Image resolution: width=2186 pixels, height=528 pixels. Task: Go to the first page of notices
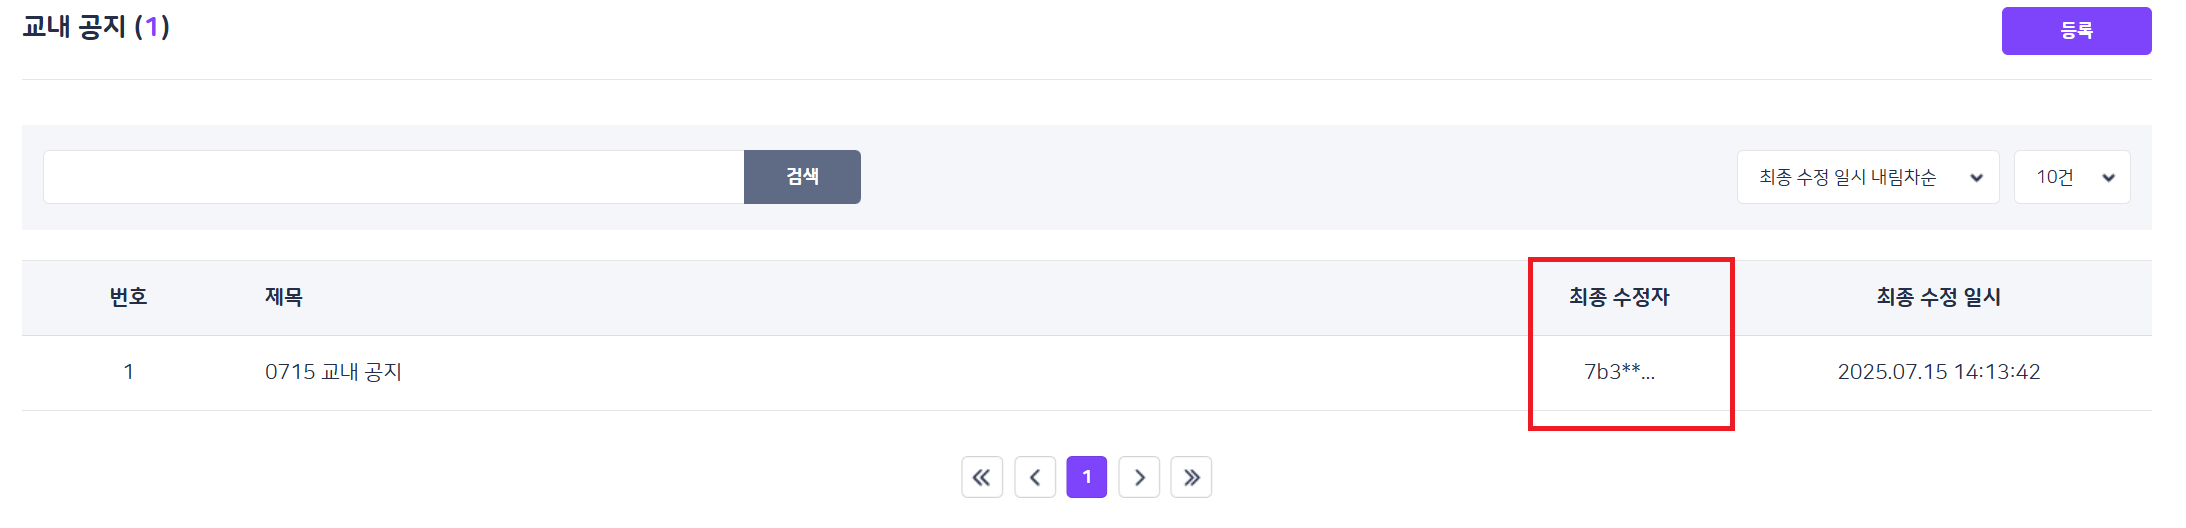(x=982, y=477)
